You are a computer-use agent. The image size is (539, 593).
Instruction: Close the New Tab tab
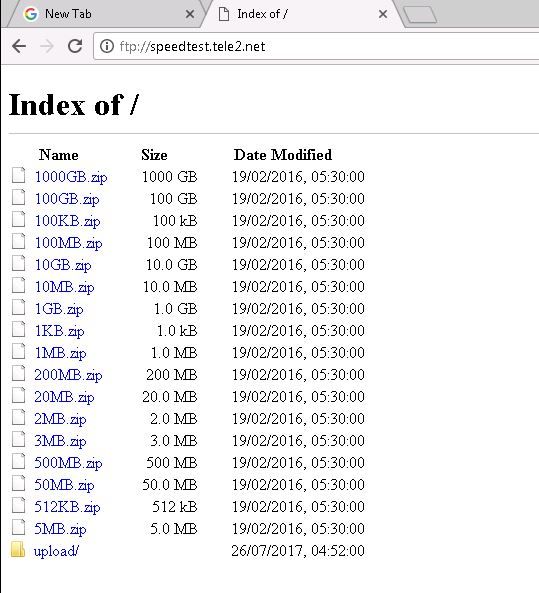[x=190, y=14]
